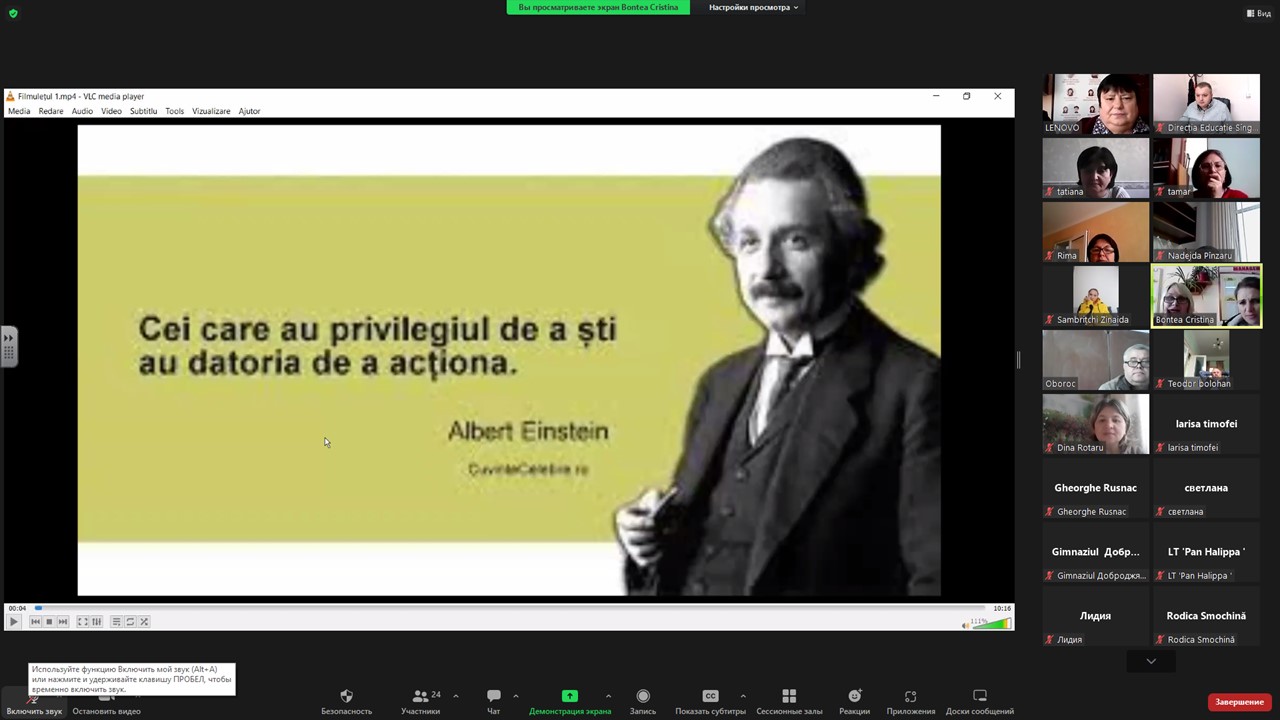This screenshot has width=1280, height=720.
Task: Expand the arrow next to Участники
Action: click(456, 696)
